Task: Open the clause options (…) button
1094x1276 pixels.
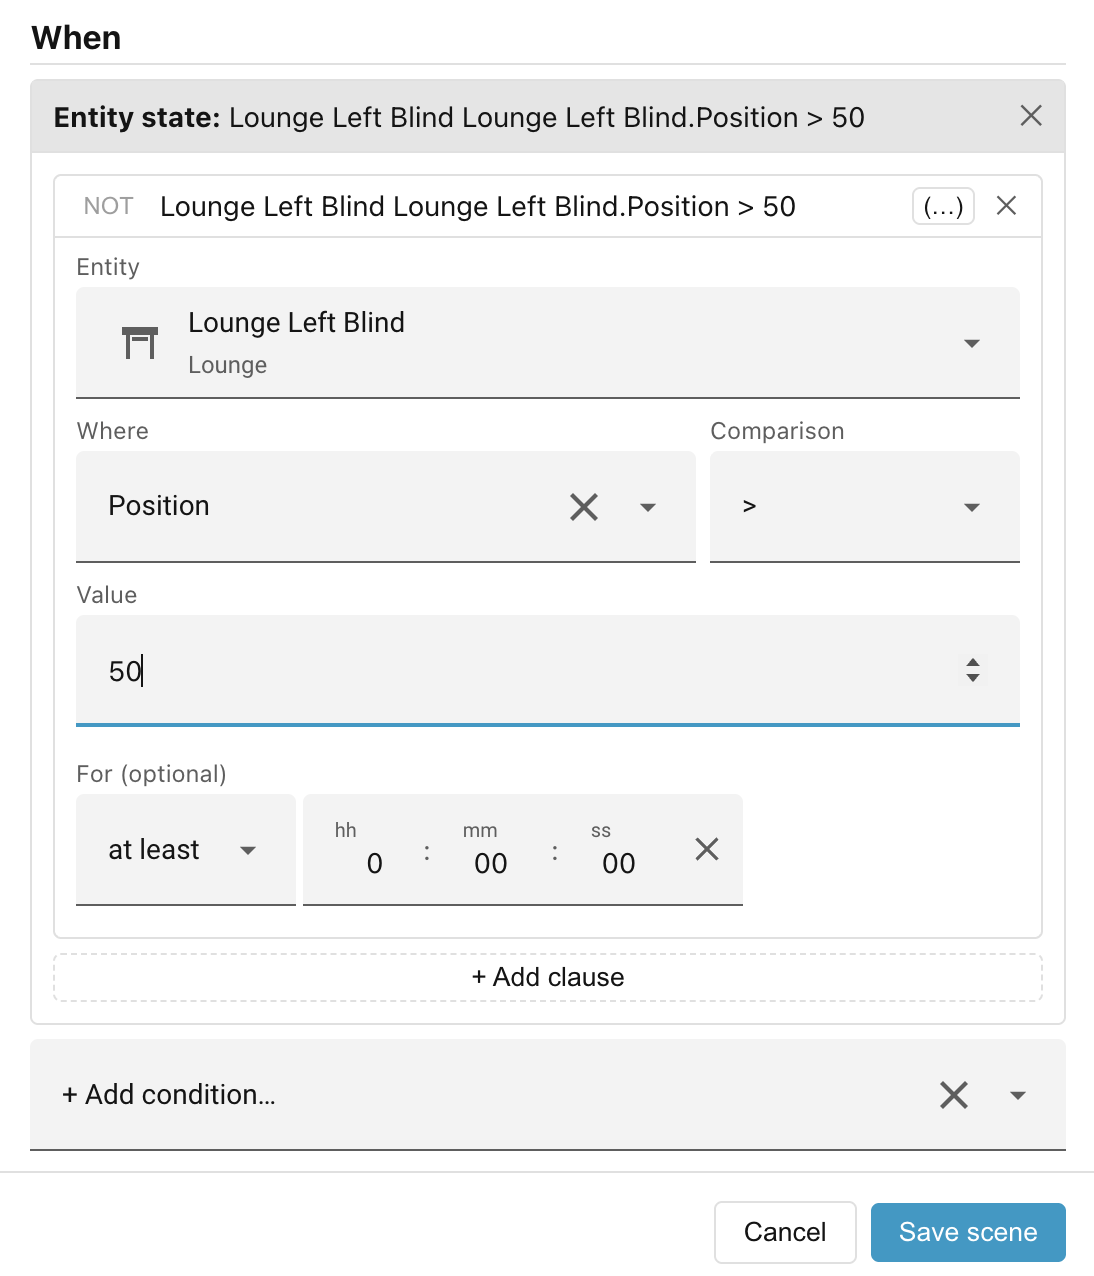Action: (943, 207)
